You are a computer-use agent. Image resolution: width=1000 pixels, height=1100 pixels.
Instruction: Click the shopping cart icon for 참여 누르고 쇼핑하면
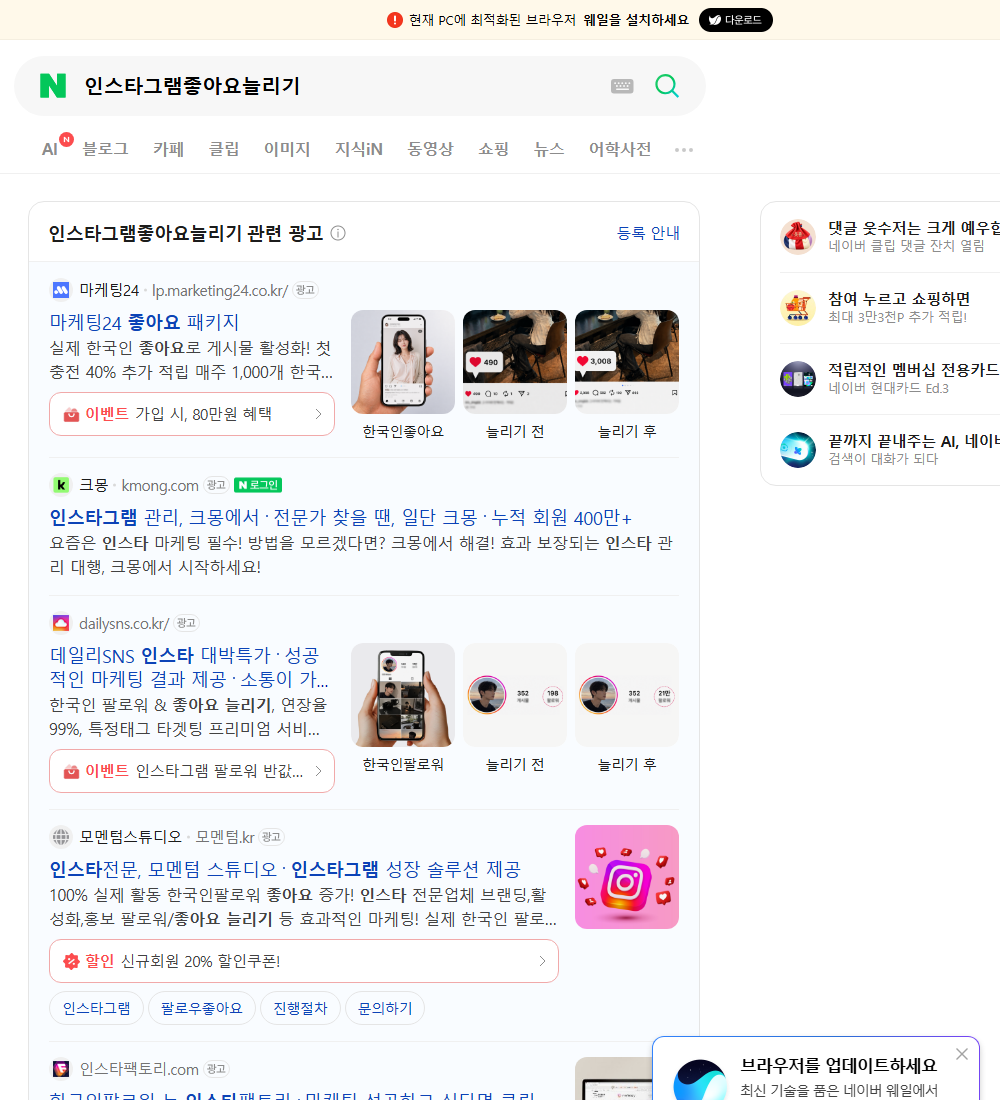point(798,308)
